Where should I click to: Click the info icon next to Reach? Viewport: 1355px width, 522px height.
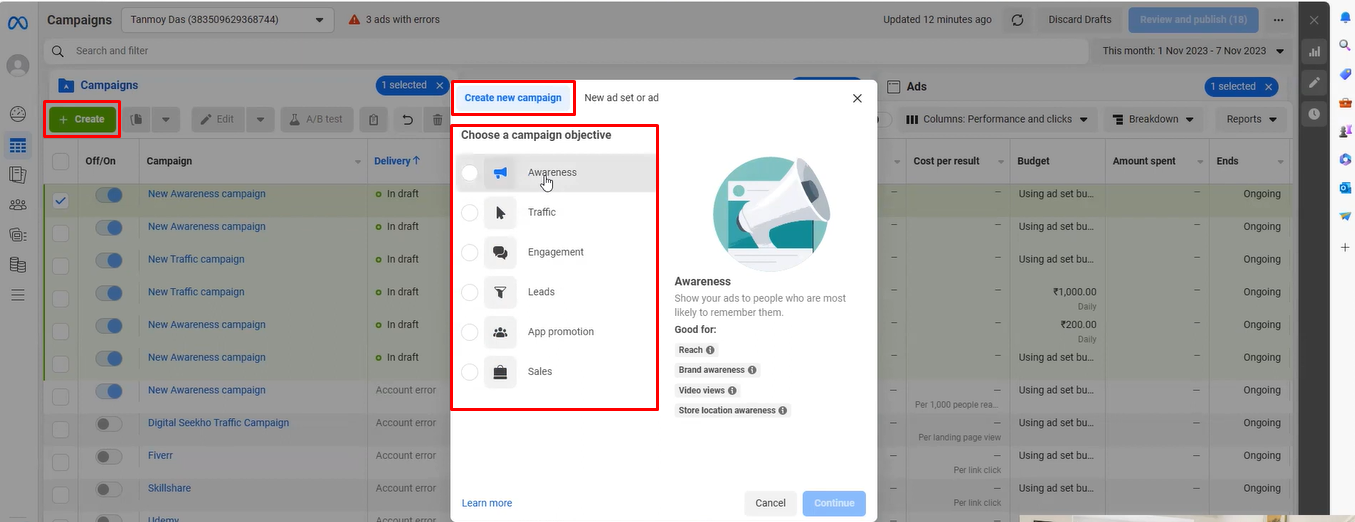click(x=711, y=350)
